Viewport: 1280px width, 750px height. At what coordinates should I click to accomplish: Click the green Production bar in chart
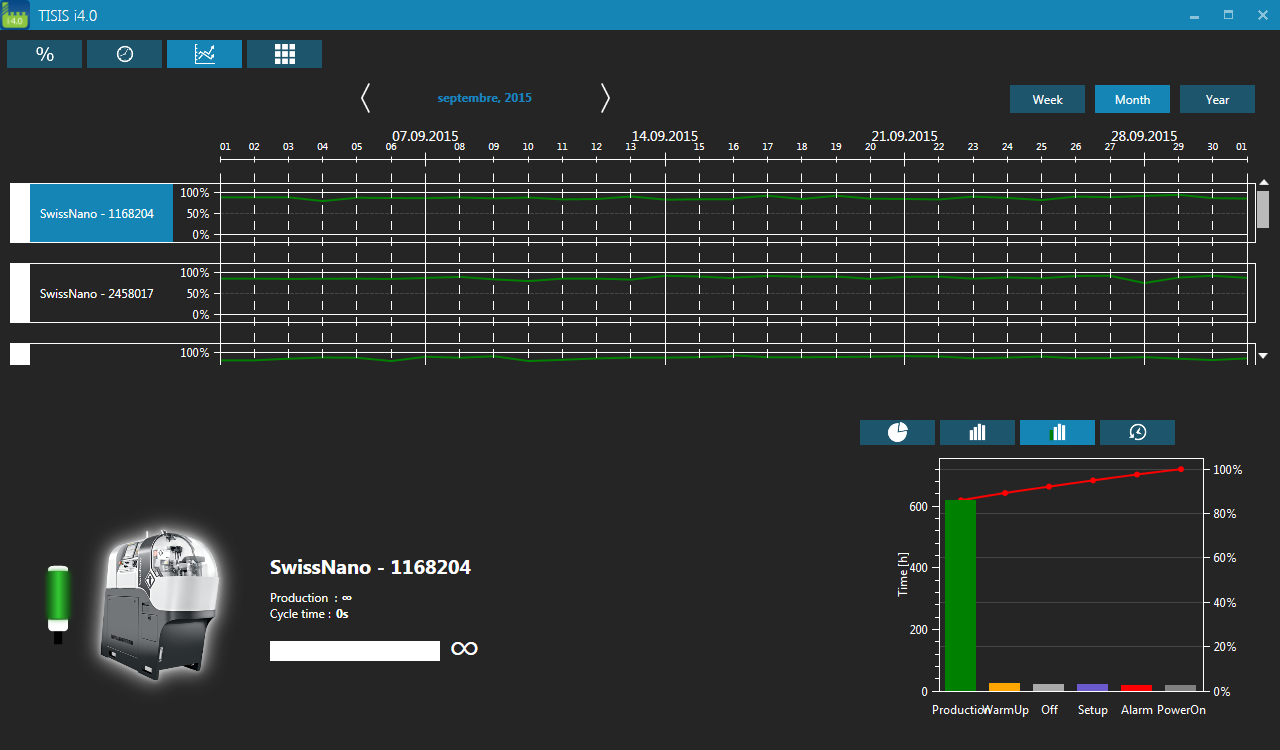[x=960, y=595]
